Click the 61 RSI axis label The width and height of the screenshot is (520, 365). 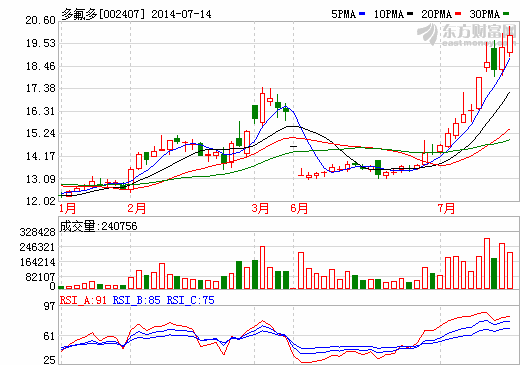[x=49, y=336]
